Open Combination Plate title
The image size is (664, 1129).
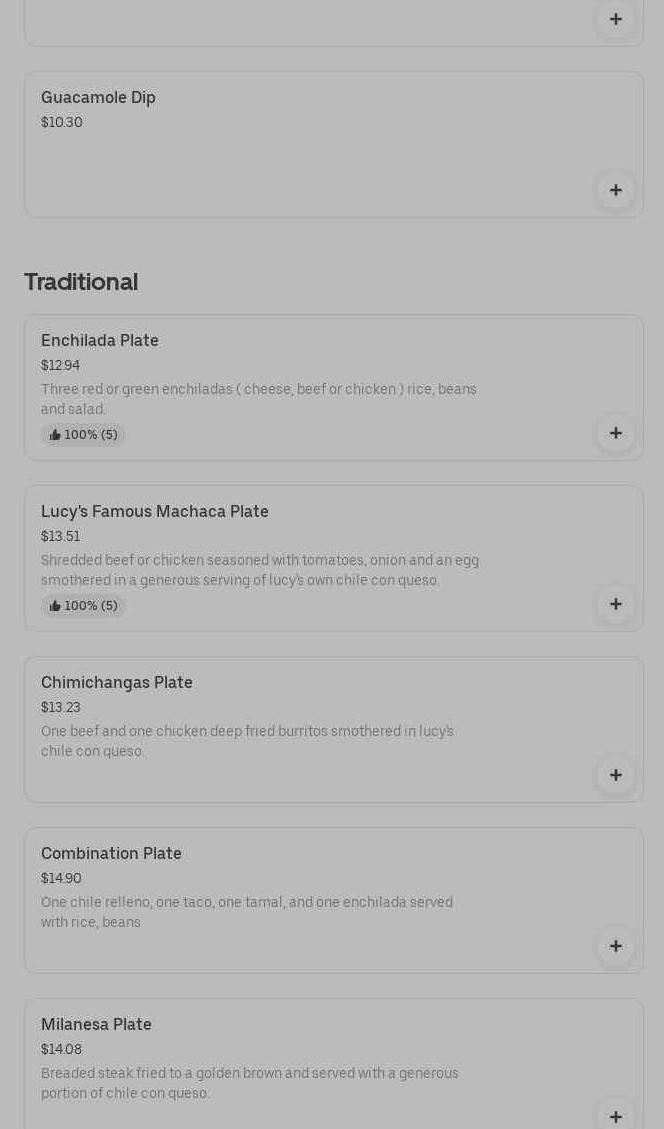(x=111, y=854)
